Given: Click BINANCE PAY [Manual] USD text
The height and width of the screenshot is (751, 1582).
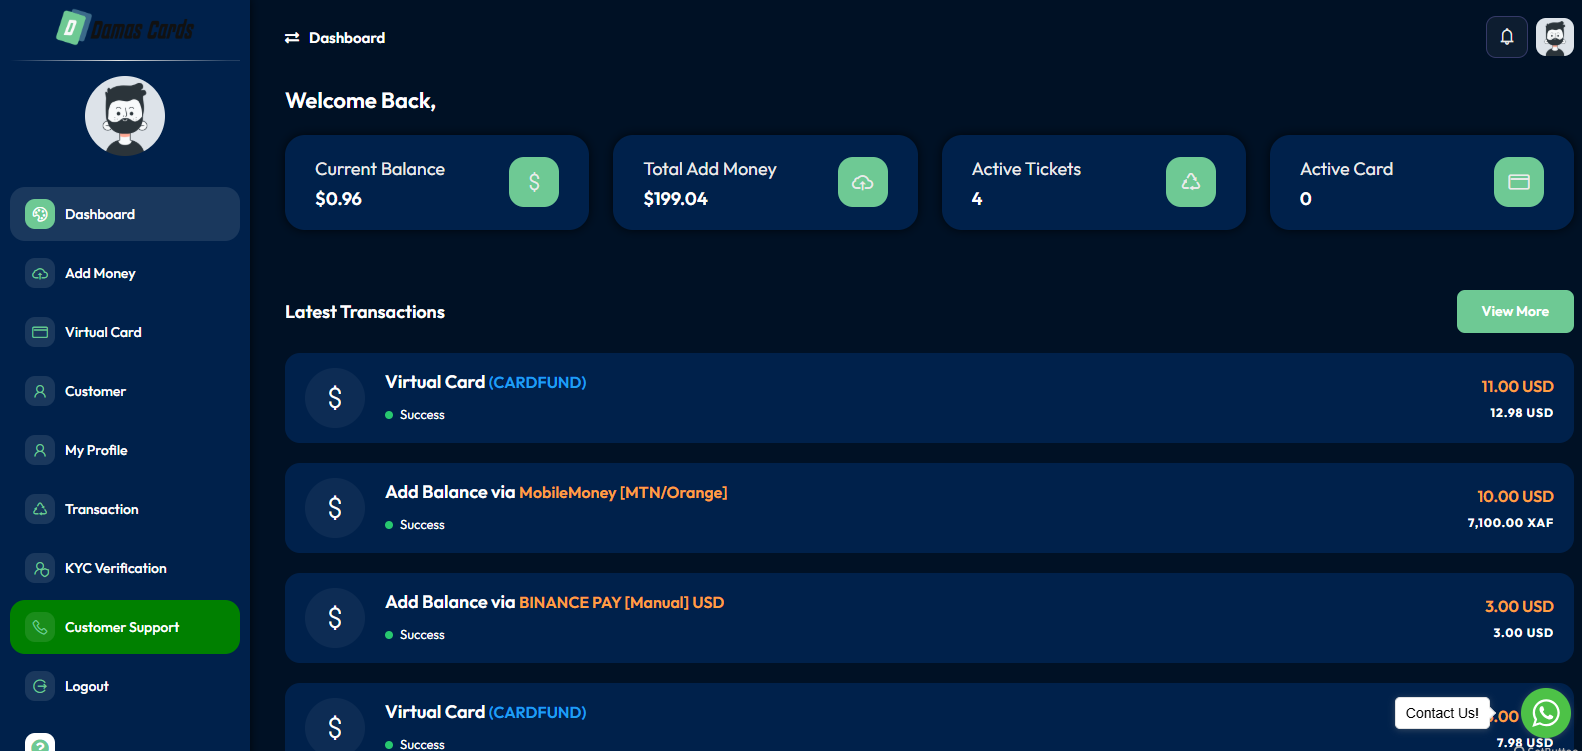Looking at the screenshot, I should [x=621, y=603].
